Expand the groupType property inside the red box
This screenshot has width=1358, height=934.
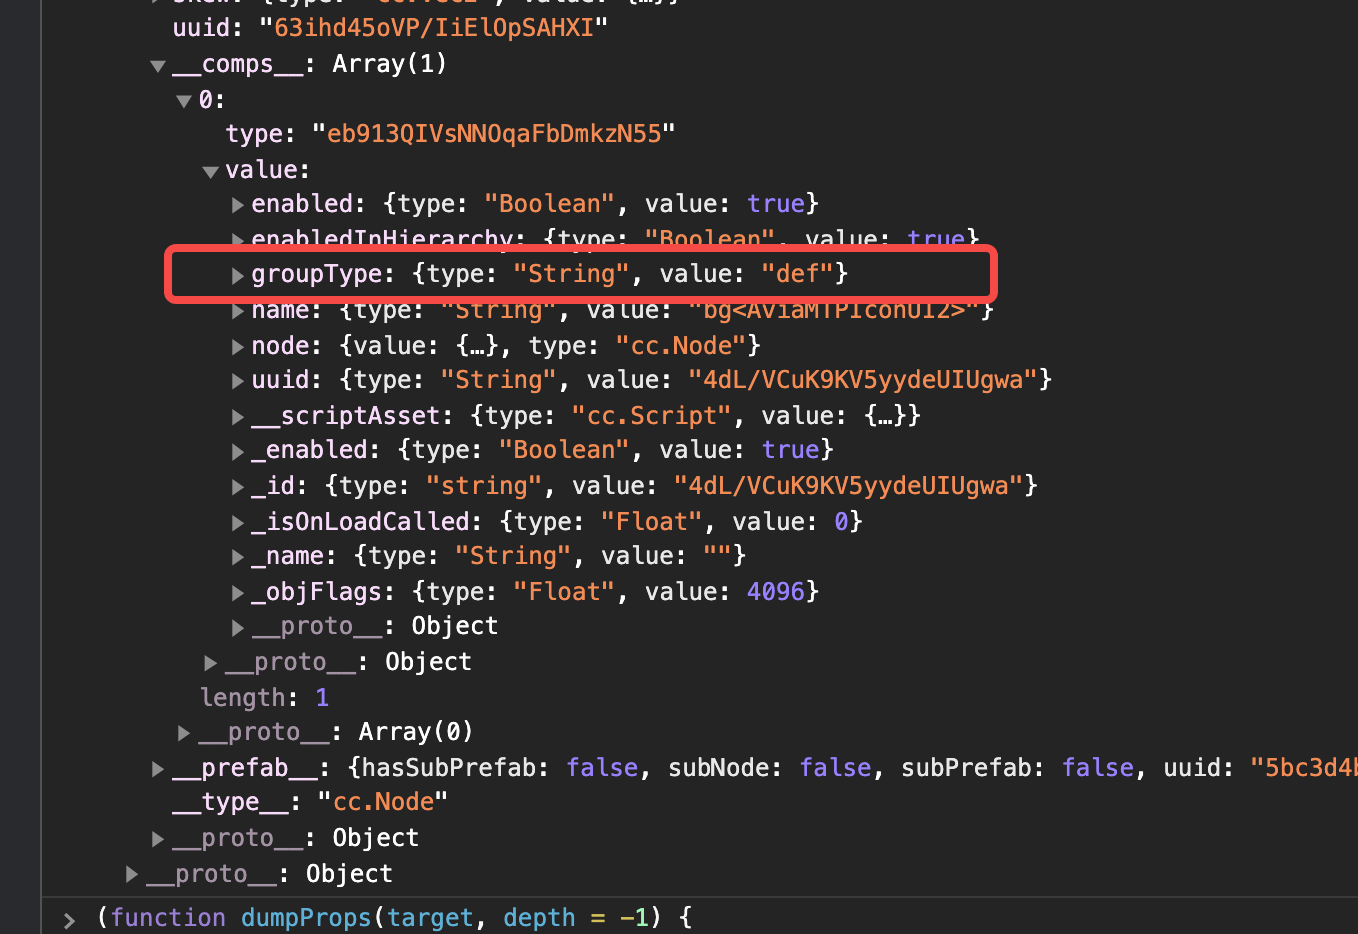pyautogui.click(x=238, y=274)
